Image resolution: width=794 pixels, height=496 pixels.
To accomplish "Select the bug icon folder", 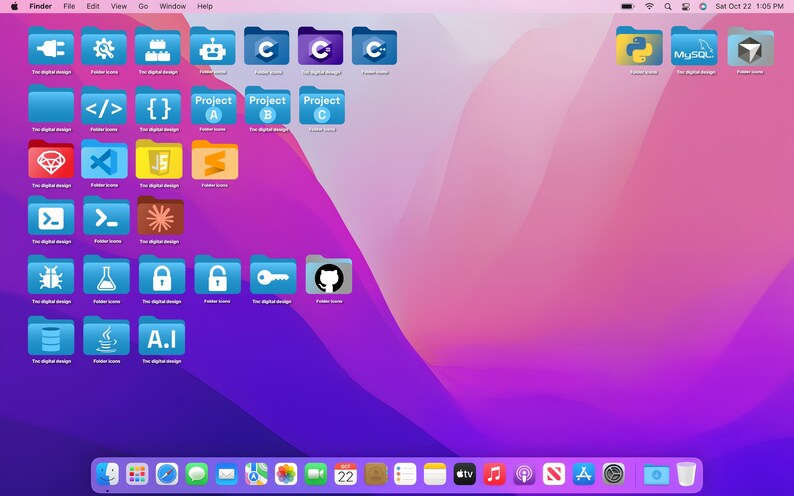I will click(x=51, y=275).
